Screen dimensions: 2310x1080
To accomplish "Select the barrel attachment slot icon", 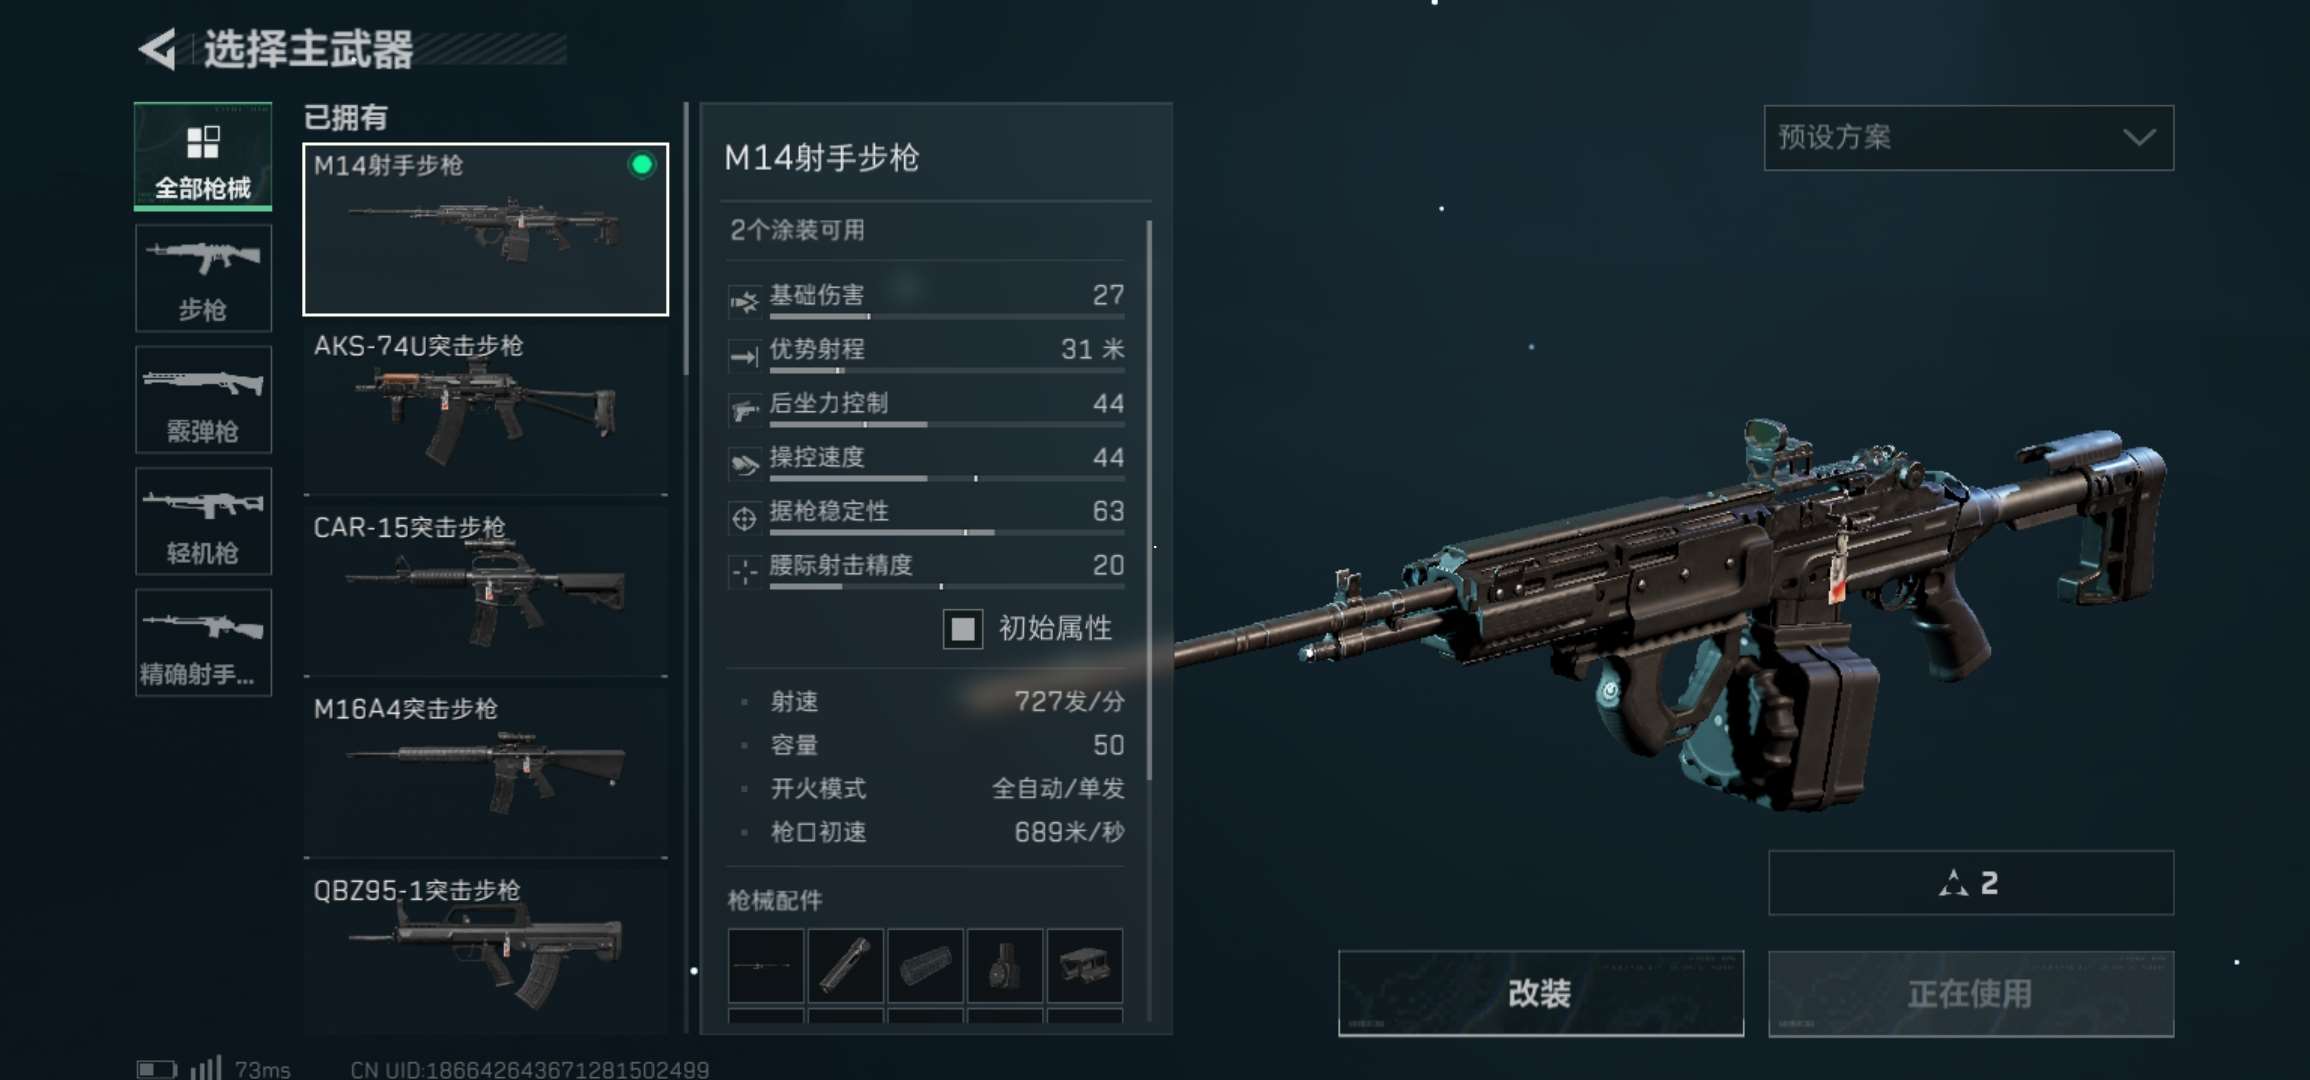I will [x=766, y=966].
